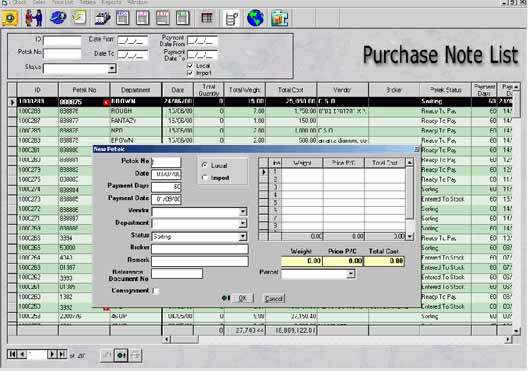
Task: Expand the Vendor dropdown in dialog
Action: [x=242, y=211]
